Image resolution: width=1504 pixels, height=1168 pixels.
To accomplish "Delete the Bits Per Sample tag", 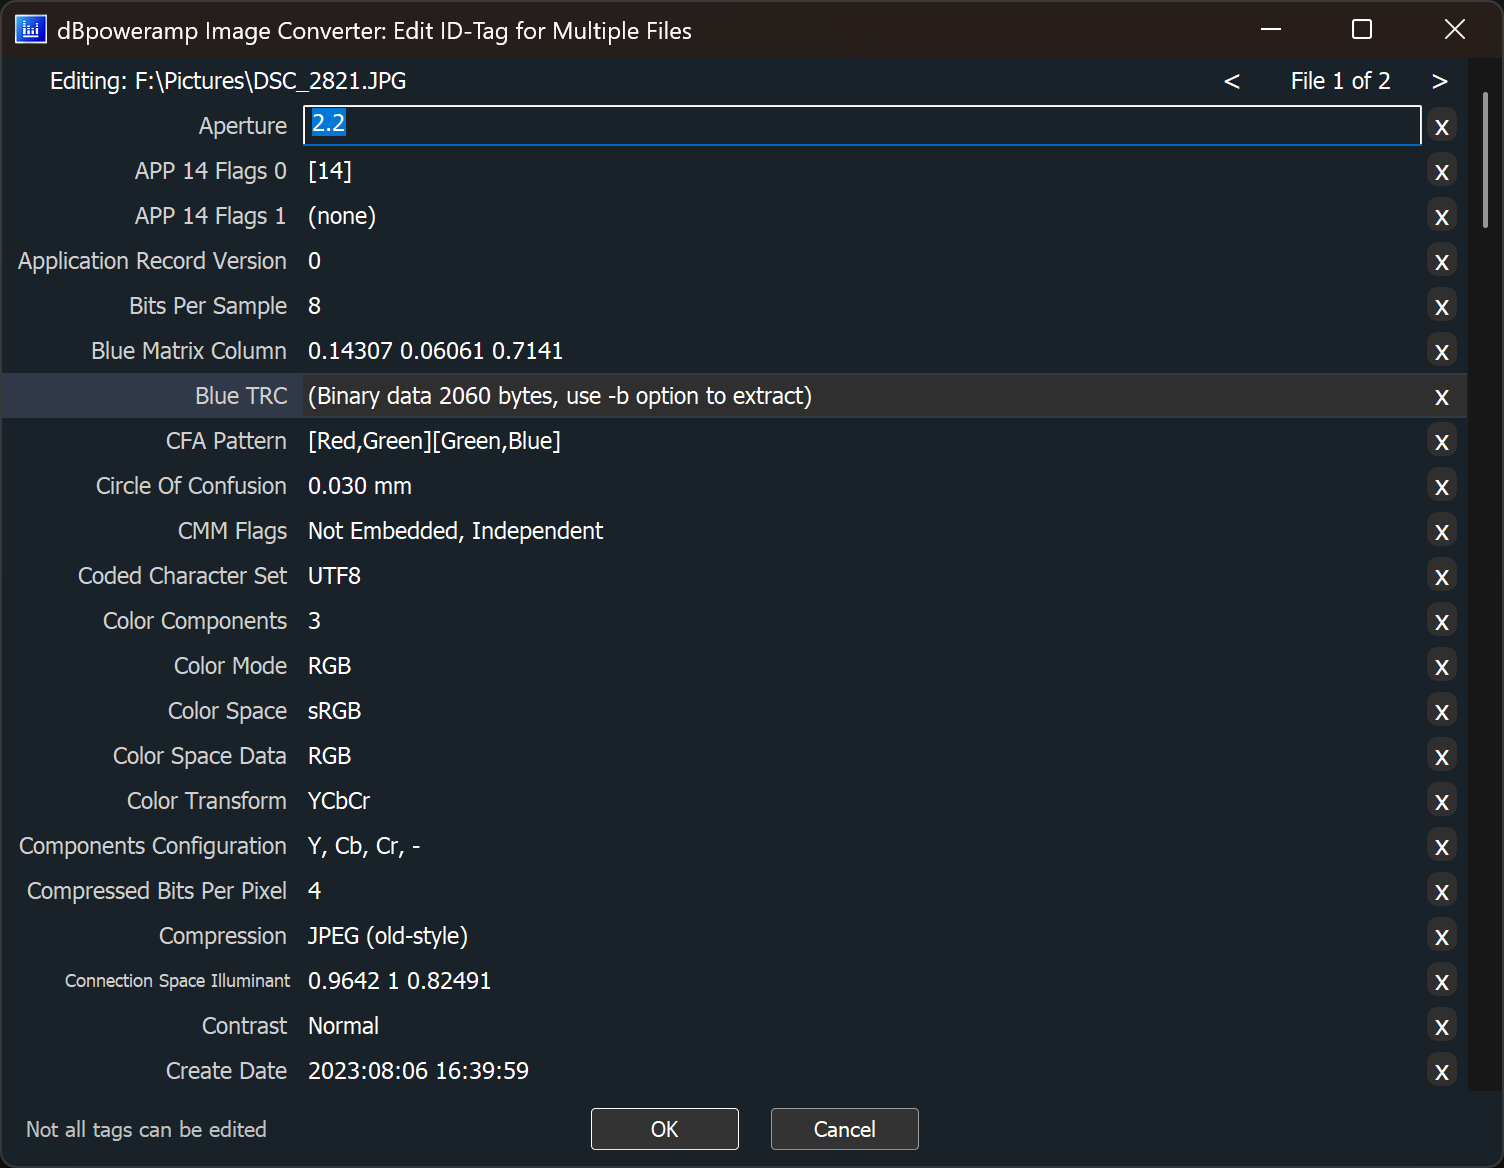I will (1441, 307).
